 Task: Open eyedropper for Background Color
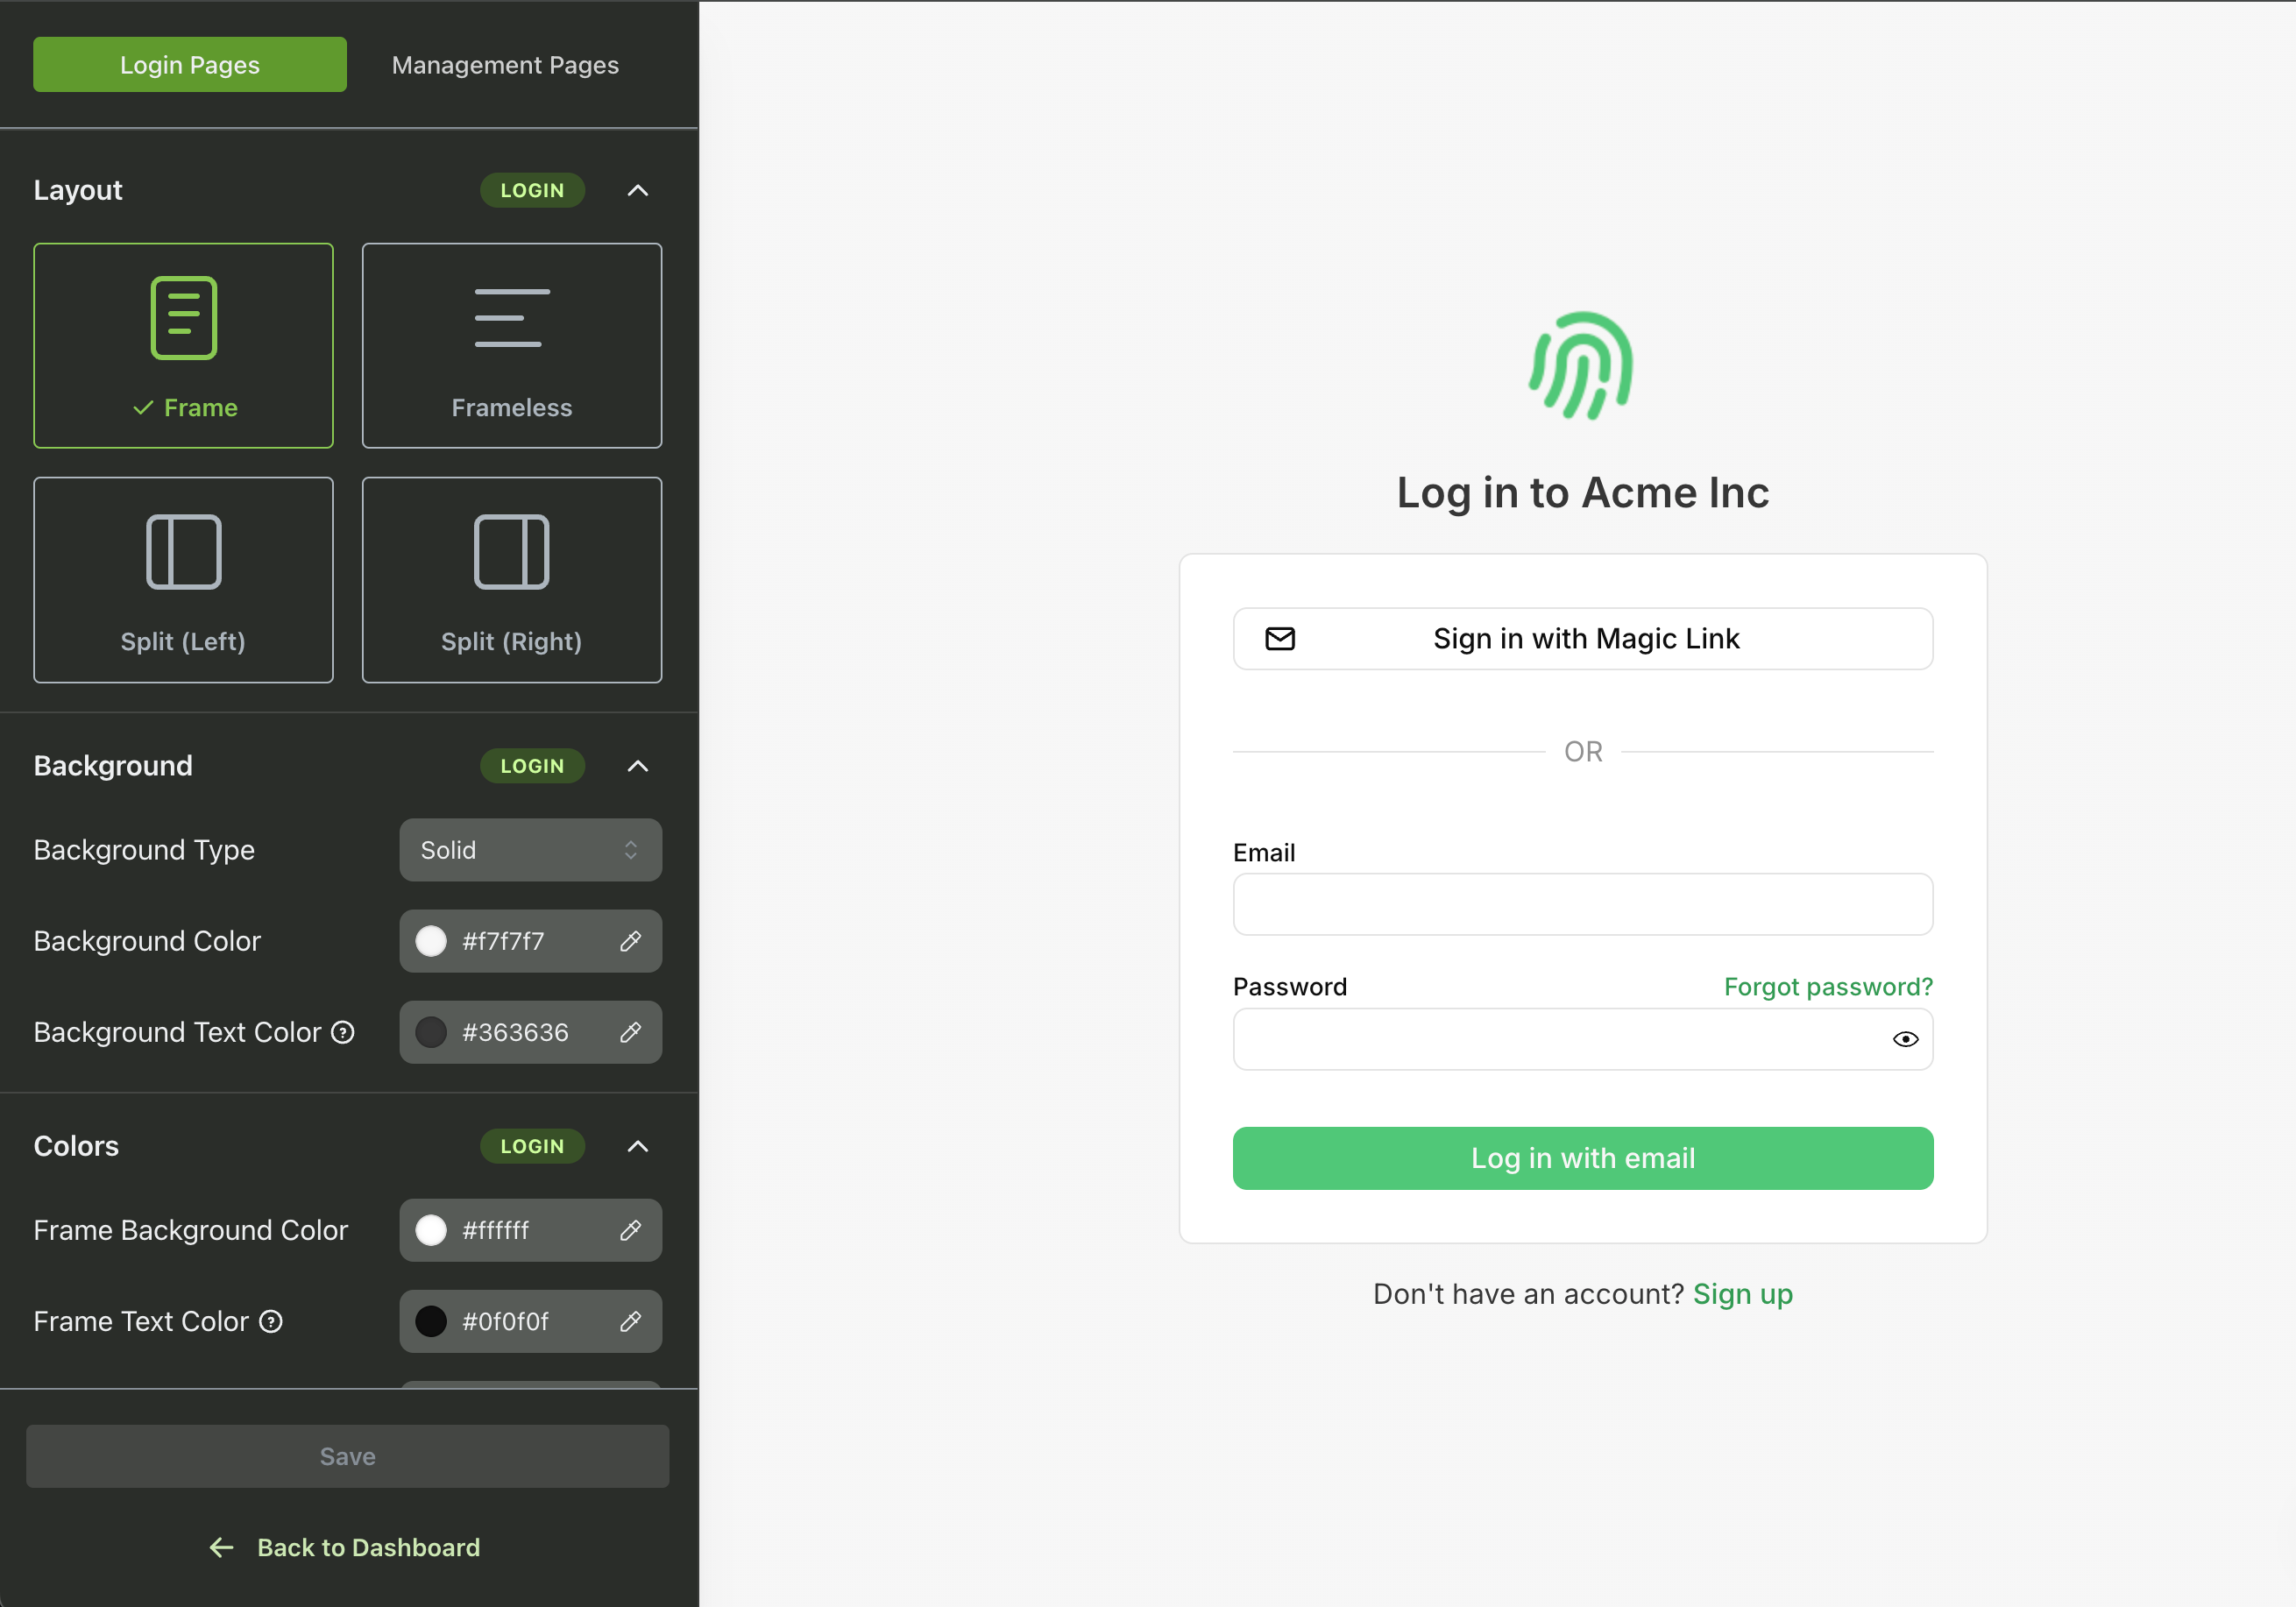pyautogui.click(x=630, y=941)
